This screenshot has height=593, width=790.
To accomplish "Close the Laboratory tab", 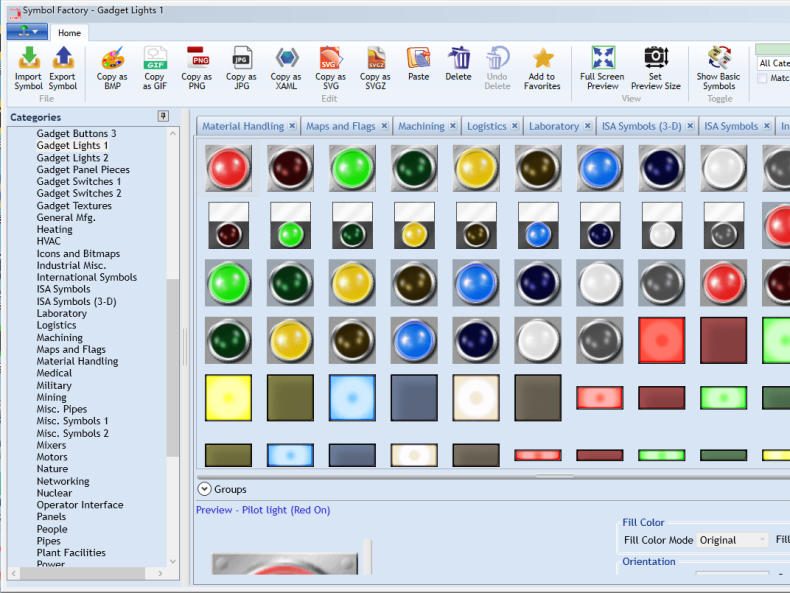I will [x=587, y=125].
